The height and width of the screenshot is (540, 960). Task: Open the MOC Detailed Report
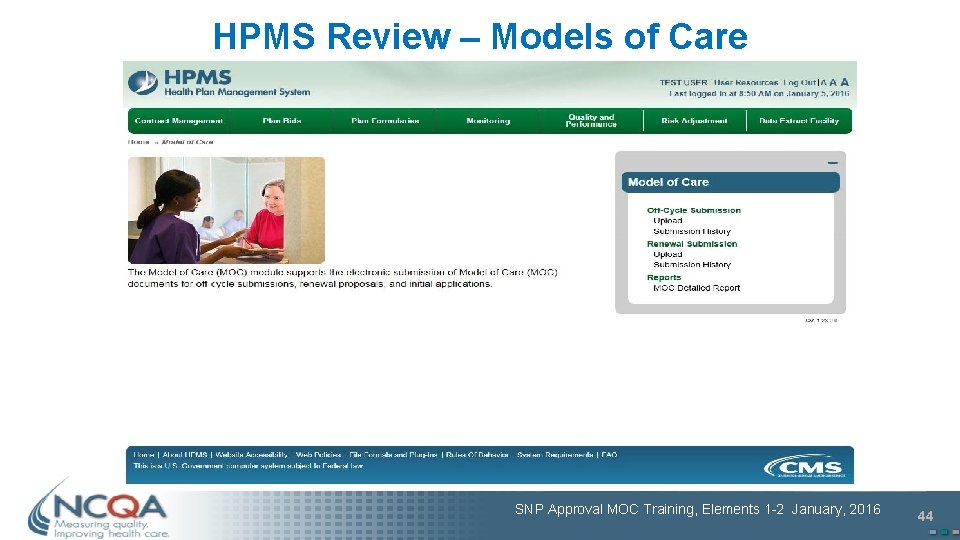[697, 288]
